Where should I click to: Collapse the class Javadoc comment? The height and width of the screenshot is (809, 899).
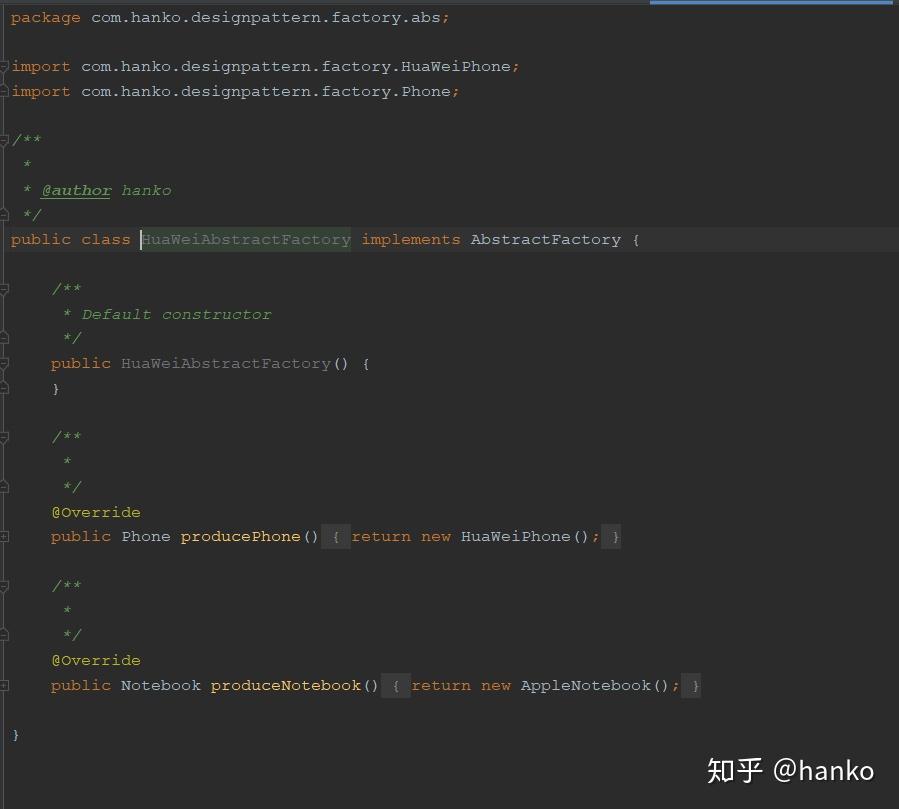3,140
